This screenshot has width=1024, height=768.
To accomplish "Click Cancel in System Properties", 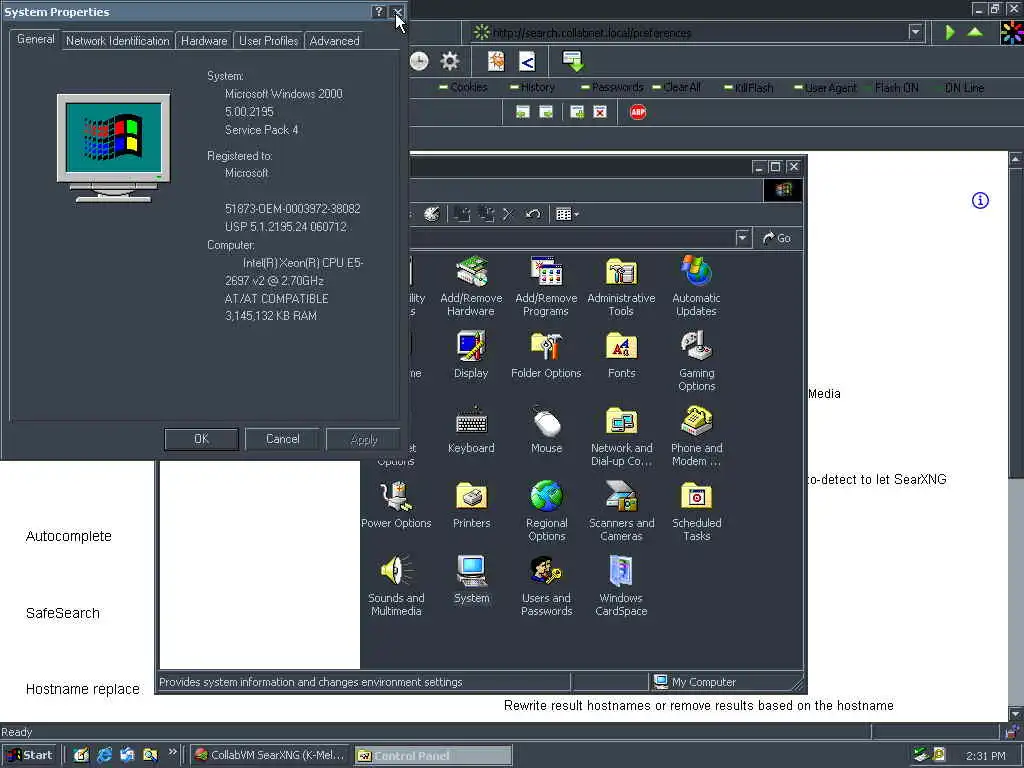I will (x=282, y=439).
